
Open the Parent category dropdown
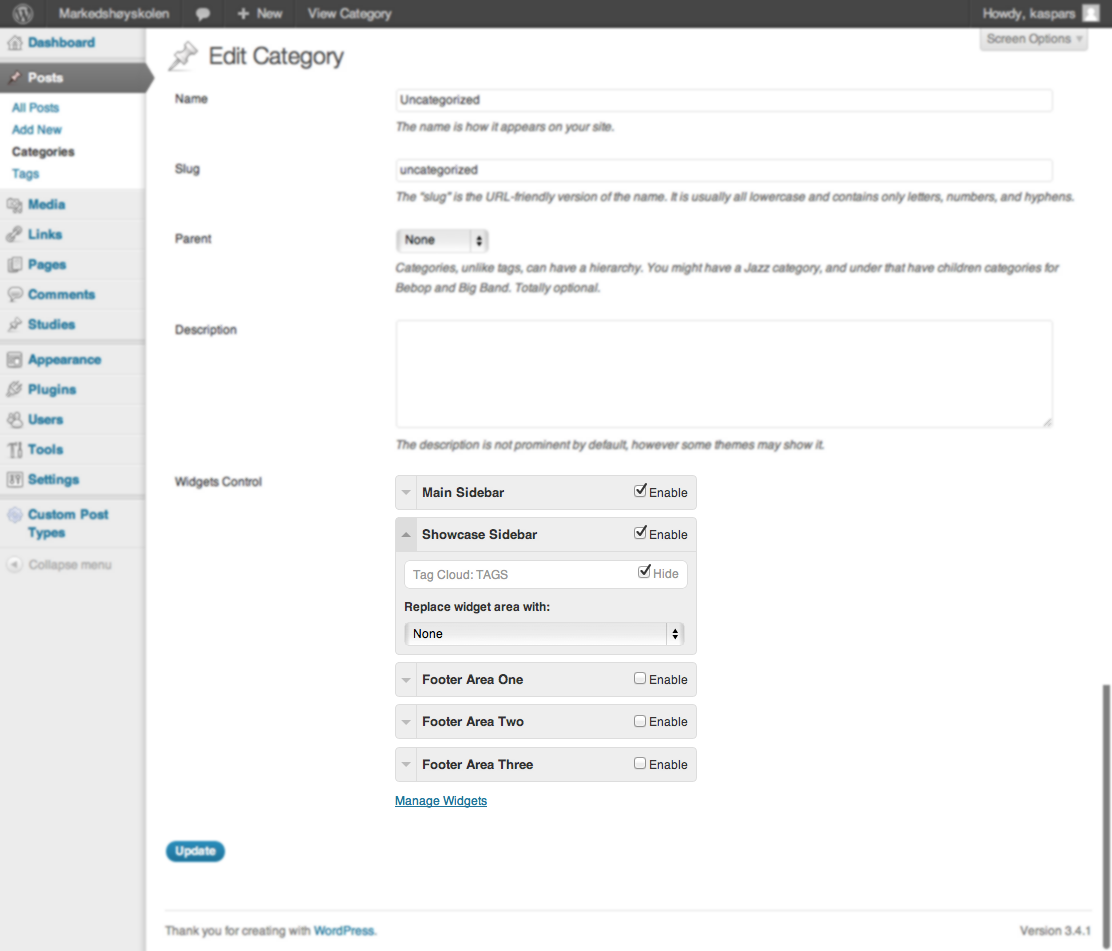coord(442,240)
